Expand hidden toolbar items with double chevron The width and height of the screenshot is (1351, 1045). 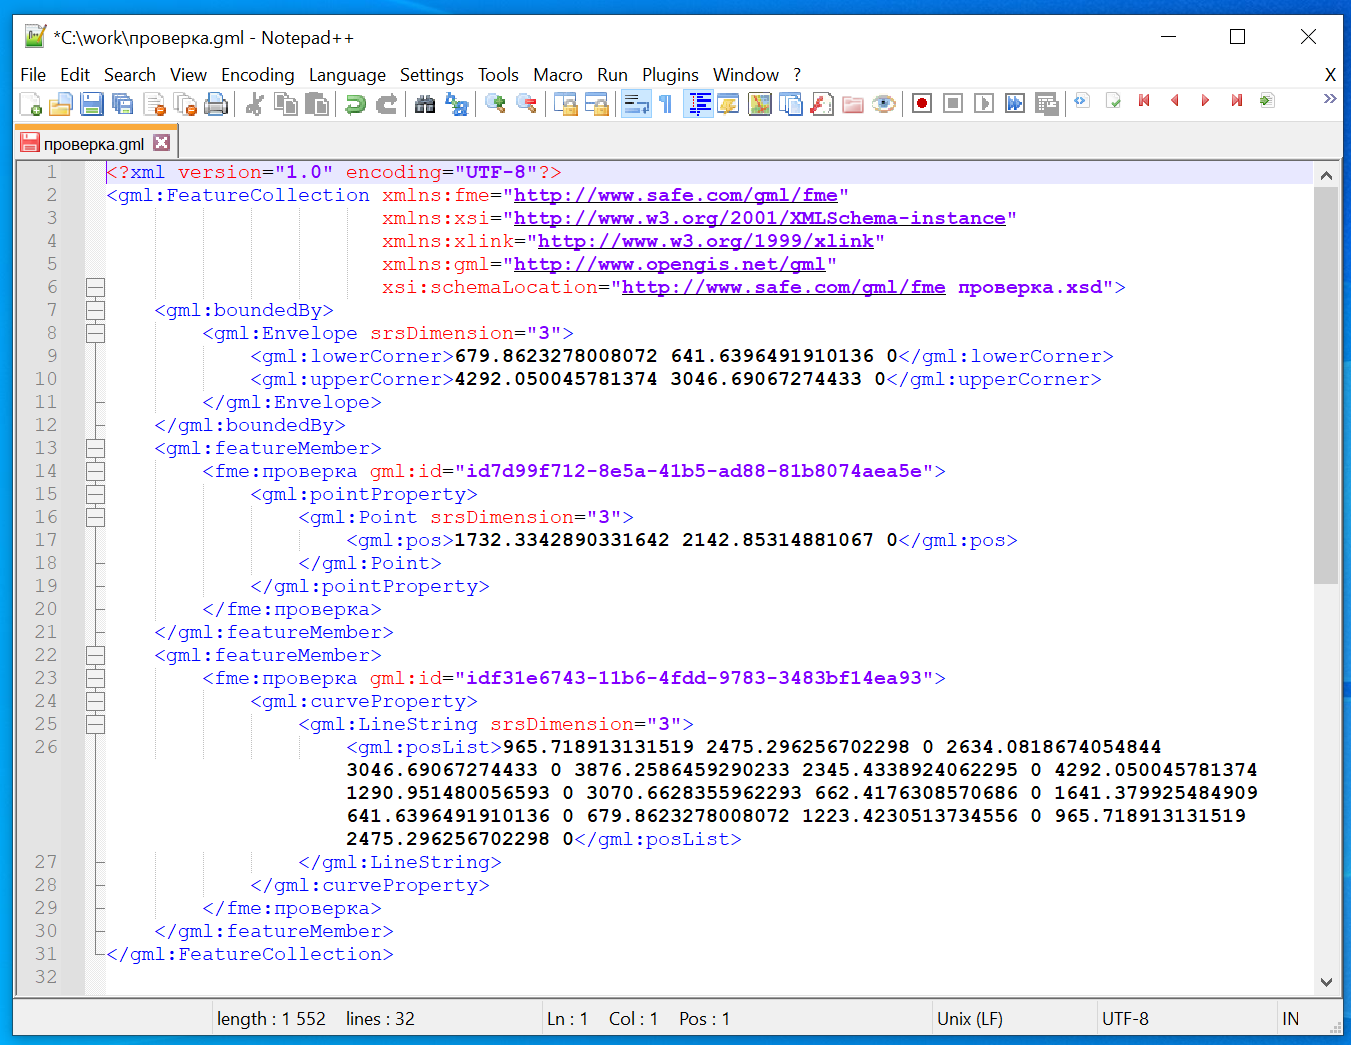pos(1329,99)
